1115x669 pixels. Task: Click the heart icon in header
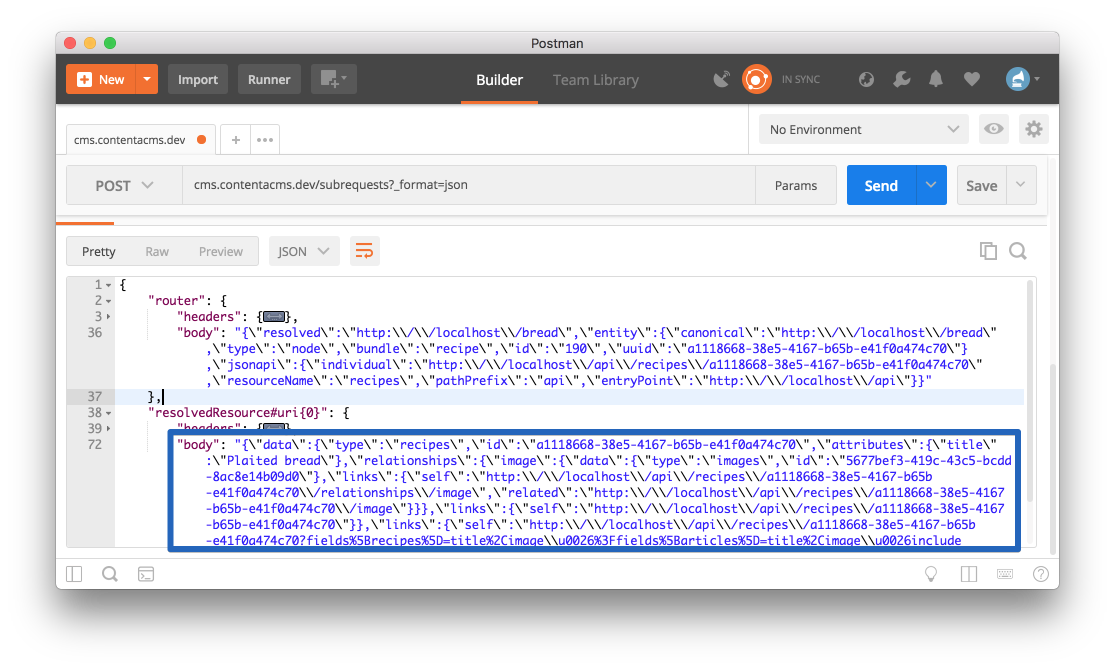(x=971, y=79)
